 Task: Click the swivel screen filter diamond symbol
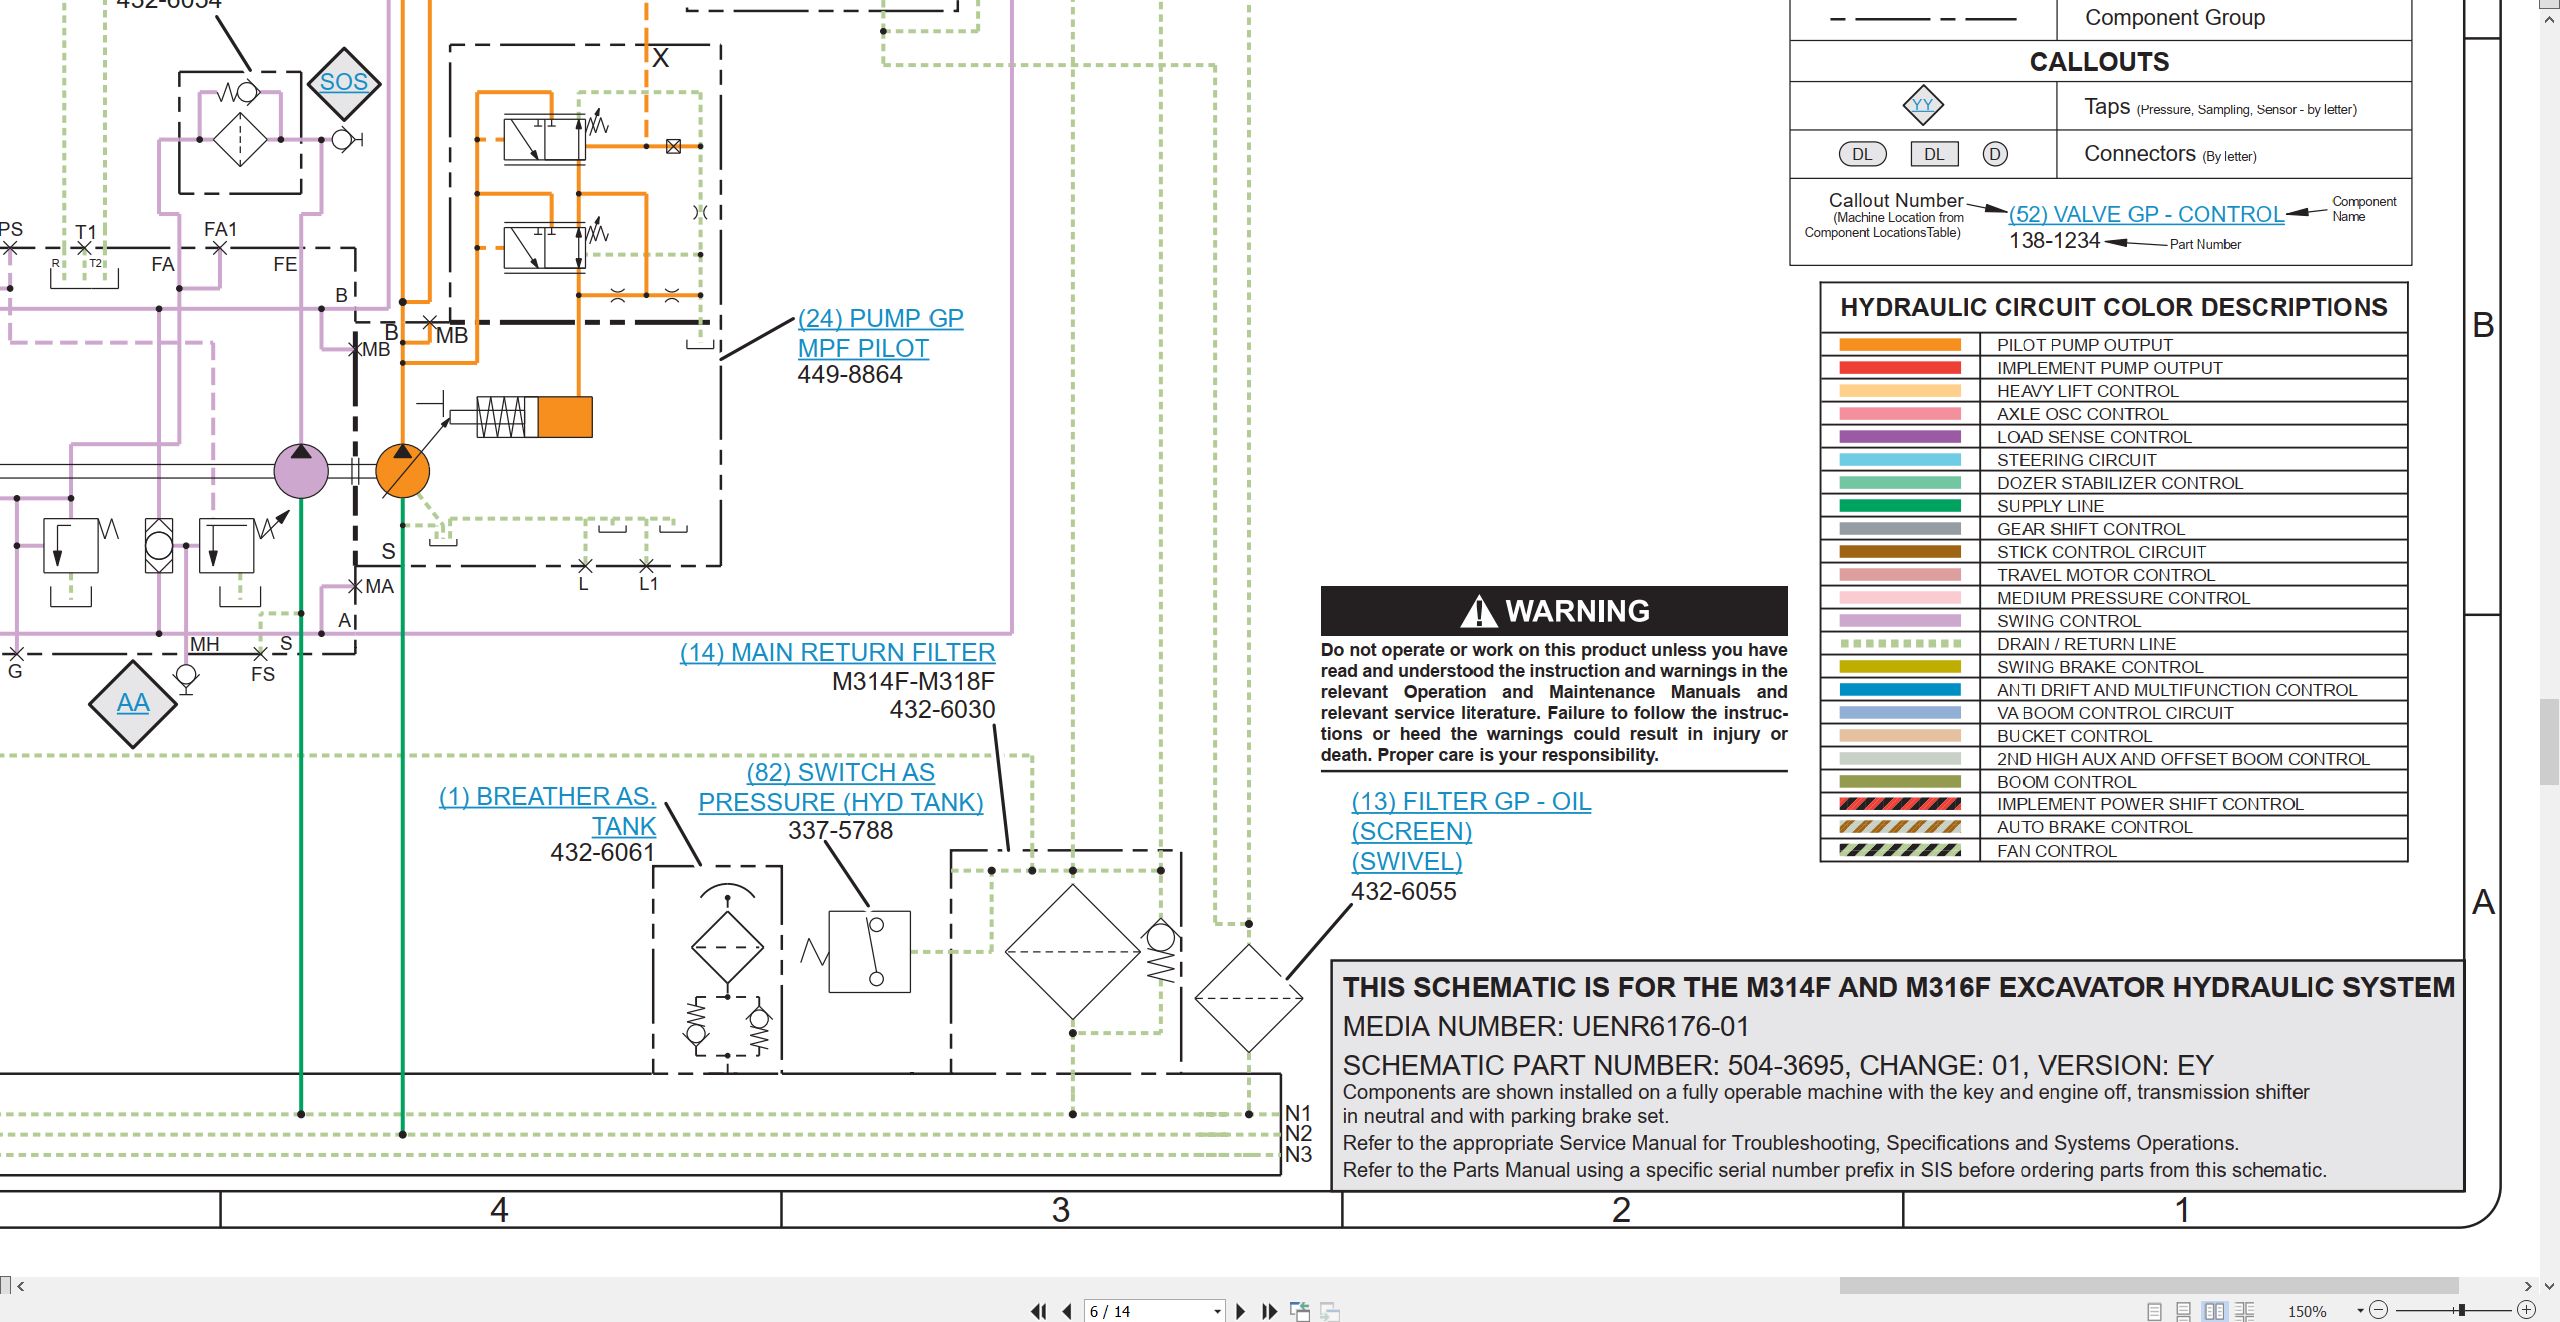(1249, 998)
